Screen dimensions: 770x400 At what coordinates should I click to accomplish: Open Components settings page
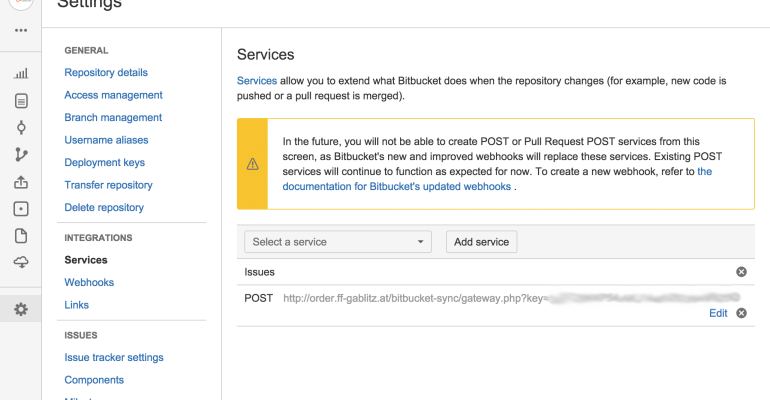coord(94,380)
